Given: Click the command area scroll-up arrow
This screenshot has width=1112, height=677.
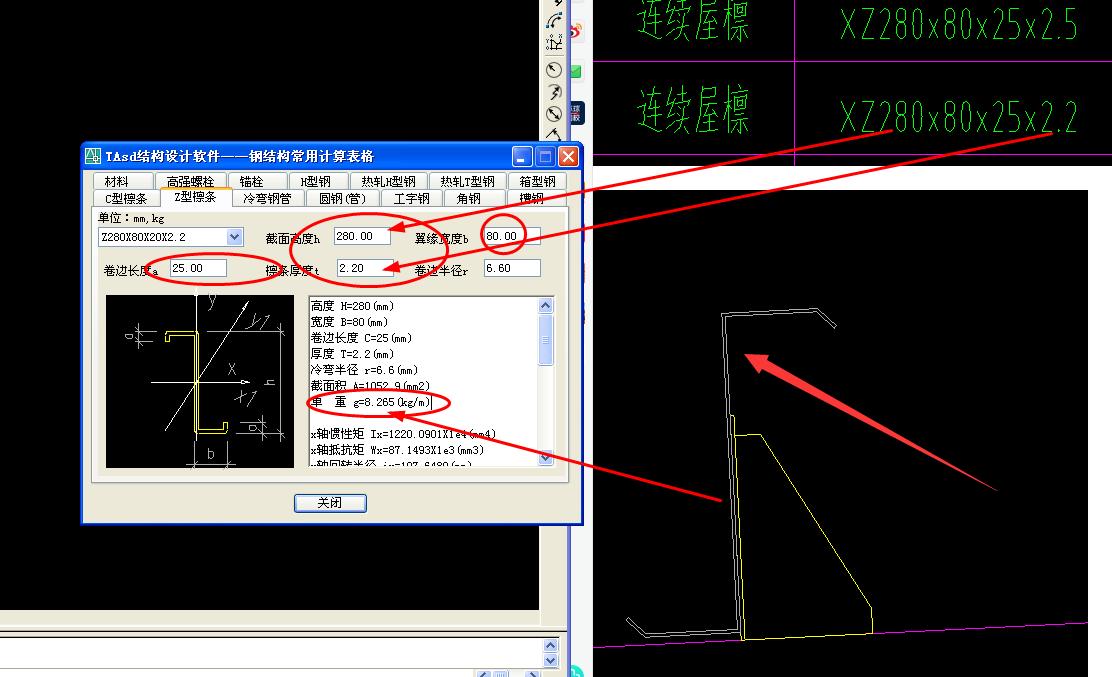Looking at the screenshot, I should (x=550, y=645).
